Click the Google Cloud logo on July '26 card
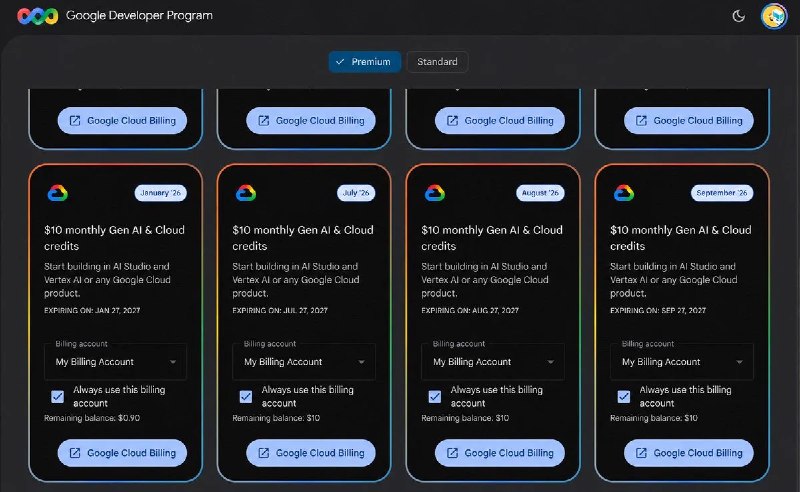The image size is (800, 492). [x=246, y=193]
